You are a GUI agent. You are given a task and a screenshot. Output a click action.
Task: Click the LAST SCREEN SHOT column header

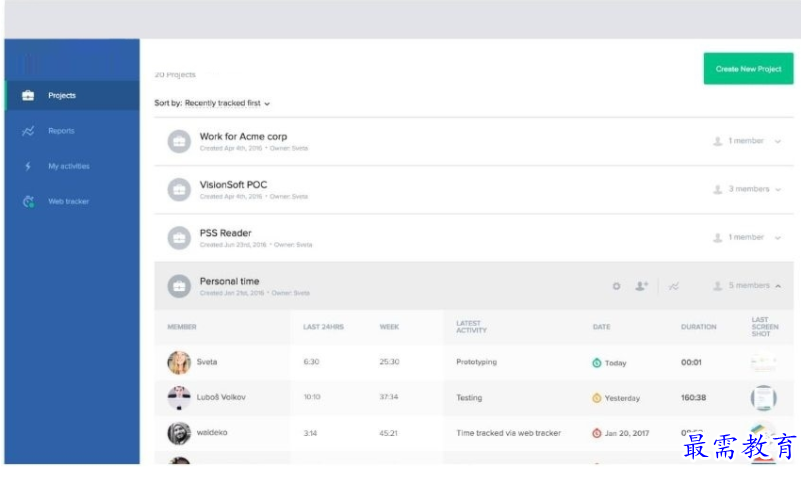point(765,327)
